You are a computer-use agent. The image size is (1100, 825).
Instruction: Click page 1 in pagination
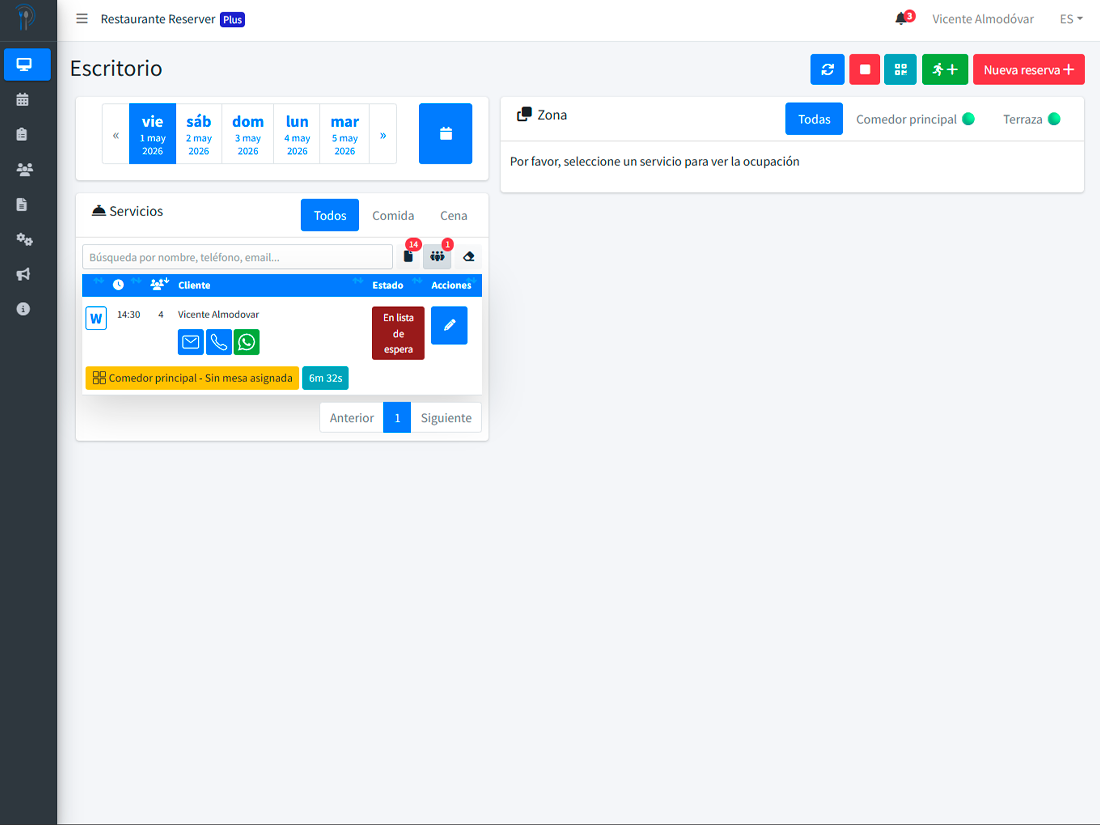point(397,417)
